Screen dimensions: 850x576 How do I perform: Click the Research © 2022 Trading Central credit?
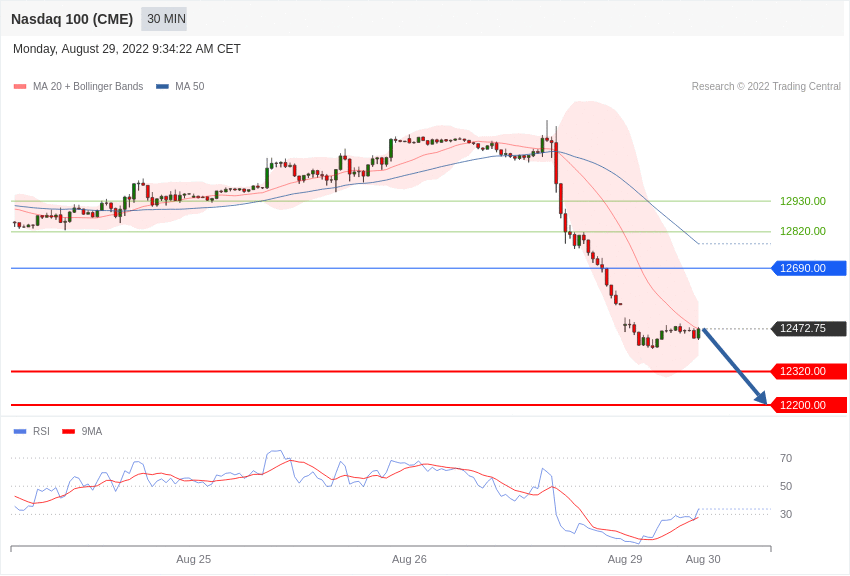click(766, 86)
